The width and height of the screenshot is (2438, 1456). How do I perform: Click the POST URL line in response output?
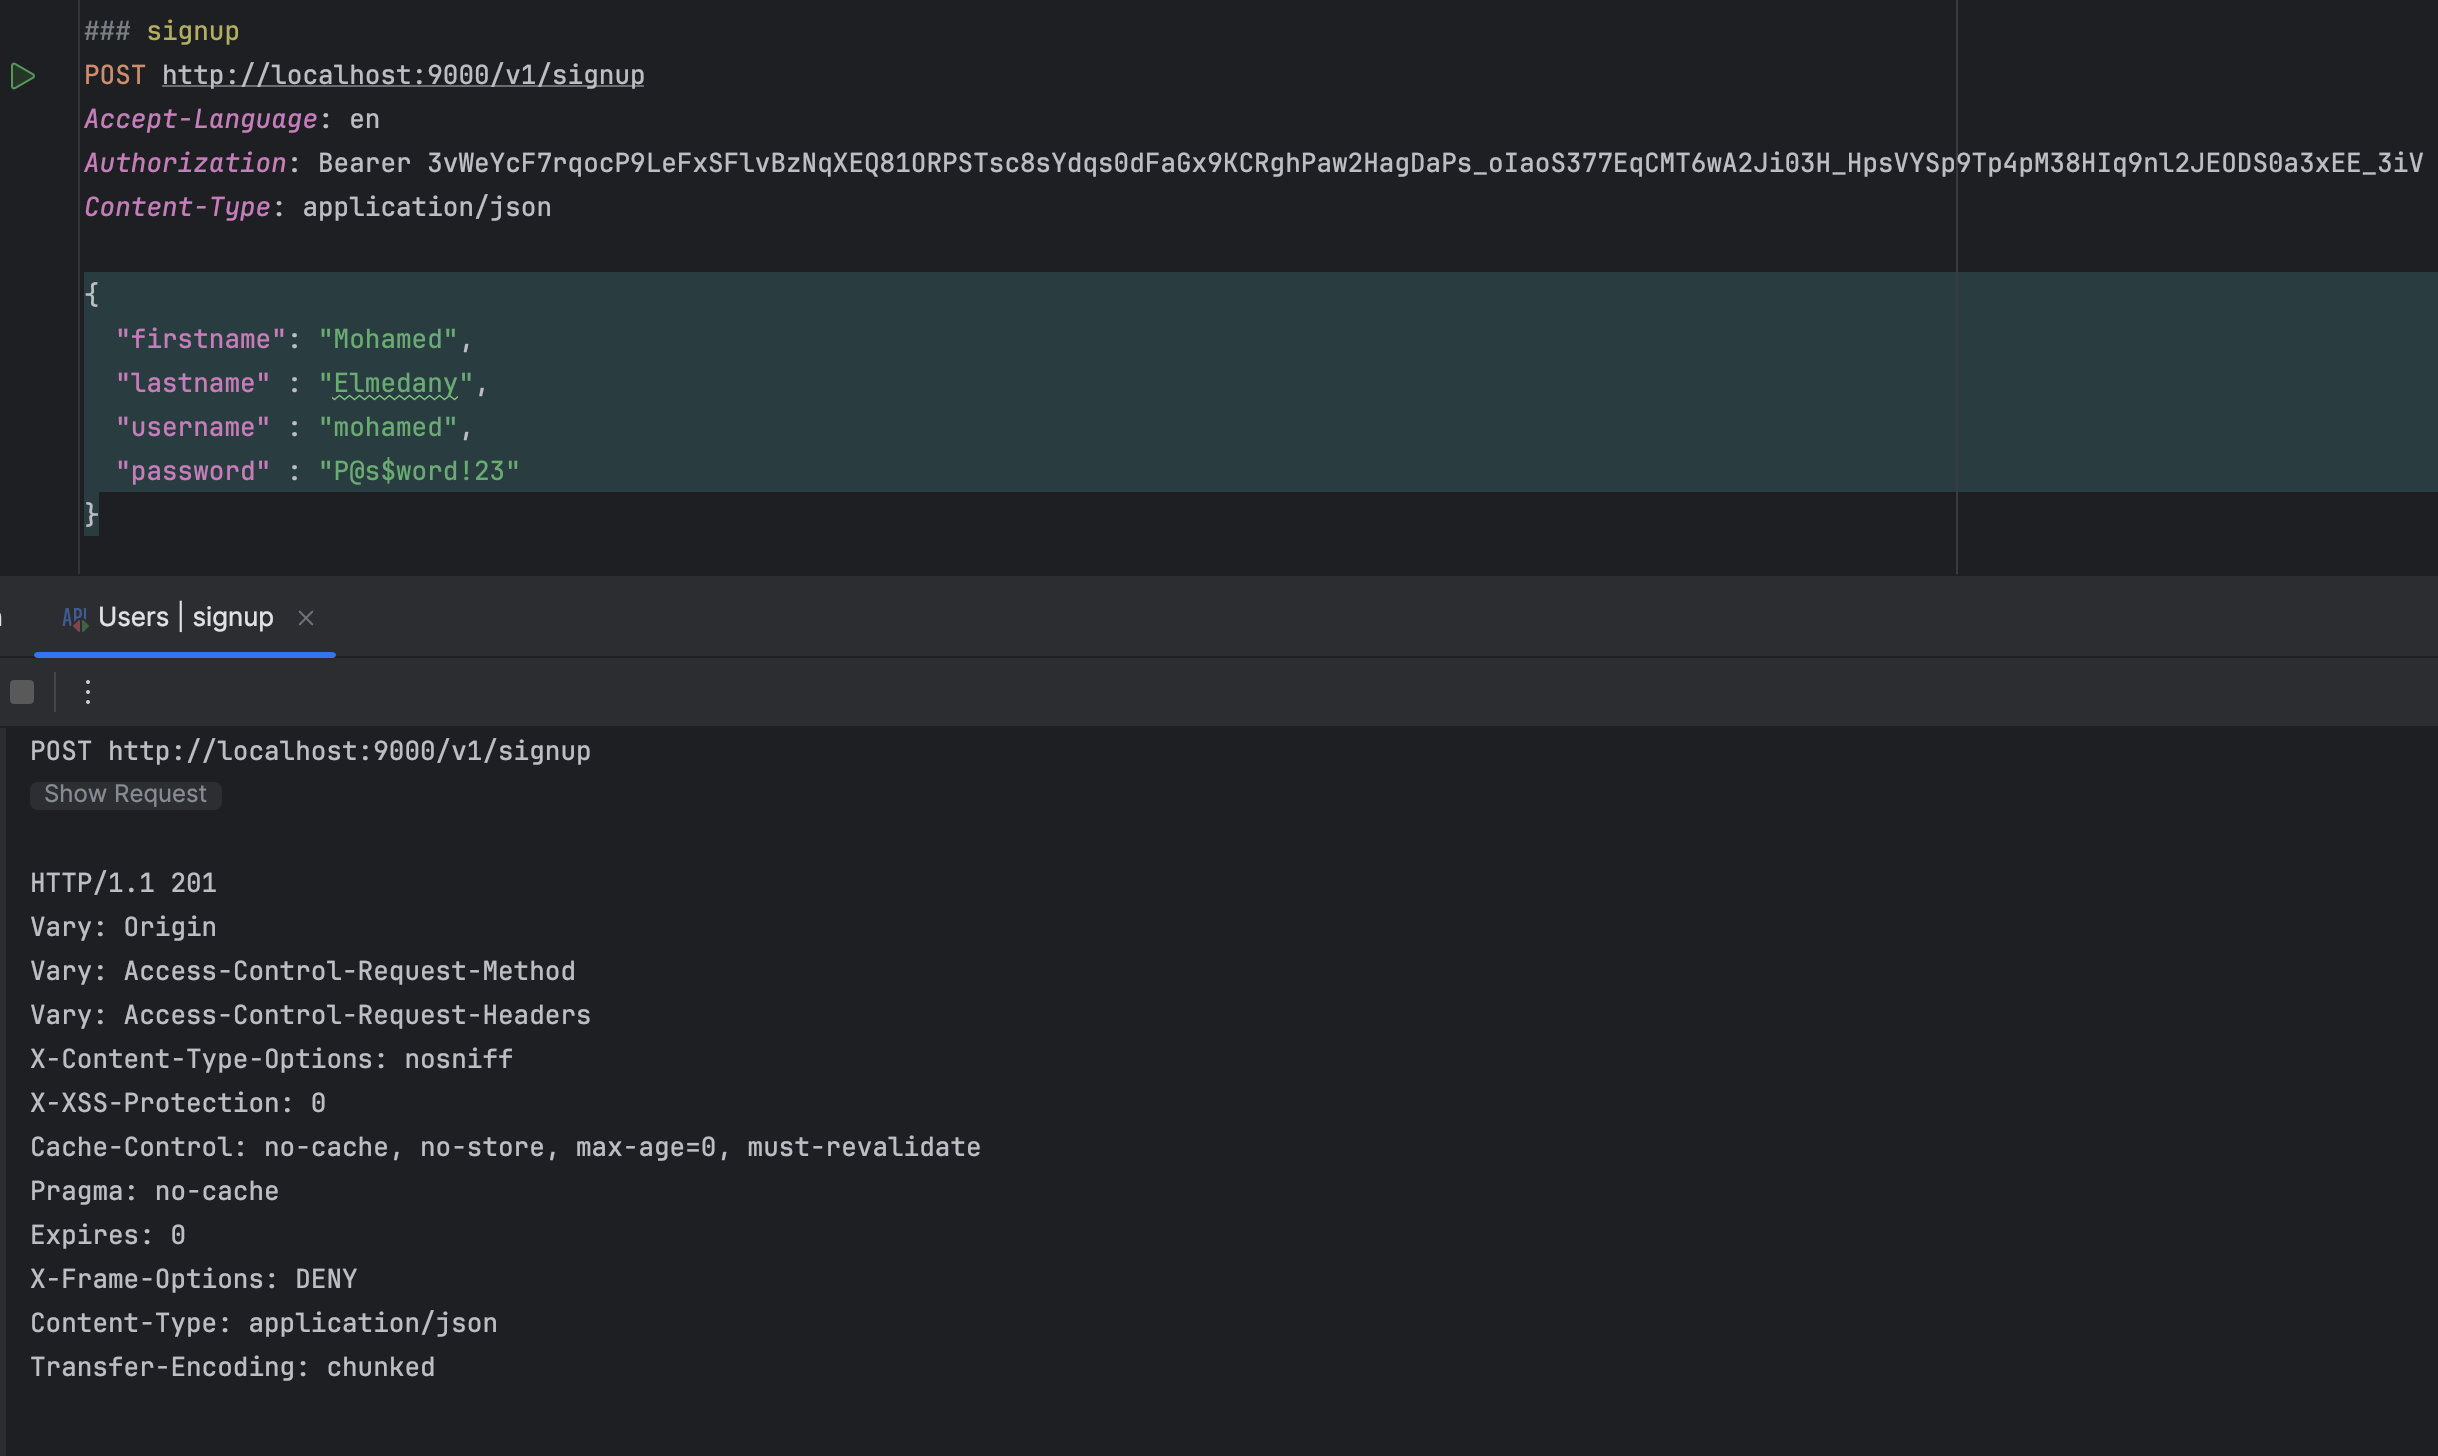(x=310, y=751)
